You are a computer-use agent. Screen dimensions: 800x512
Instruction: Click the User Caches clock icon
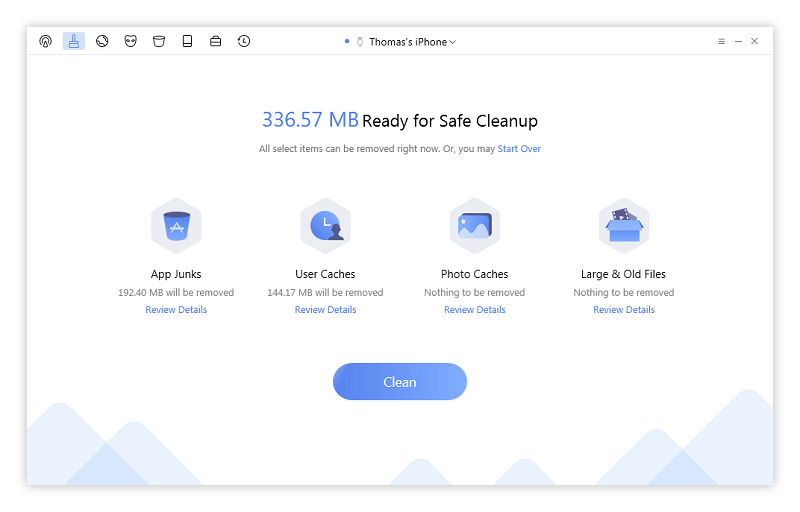point(326,226)
